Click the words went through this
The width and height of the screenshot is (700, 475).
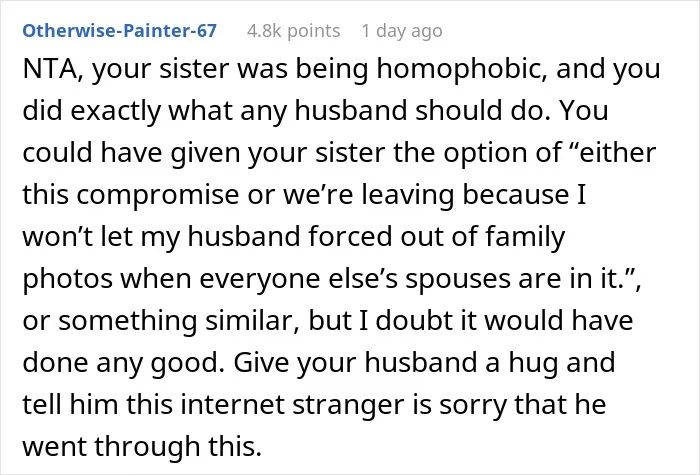(x=142, y=446)
